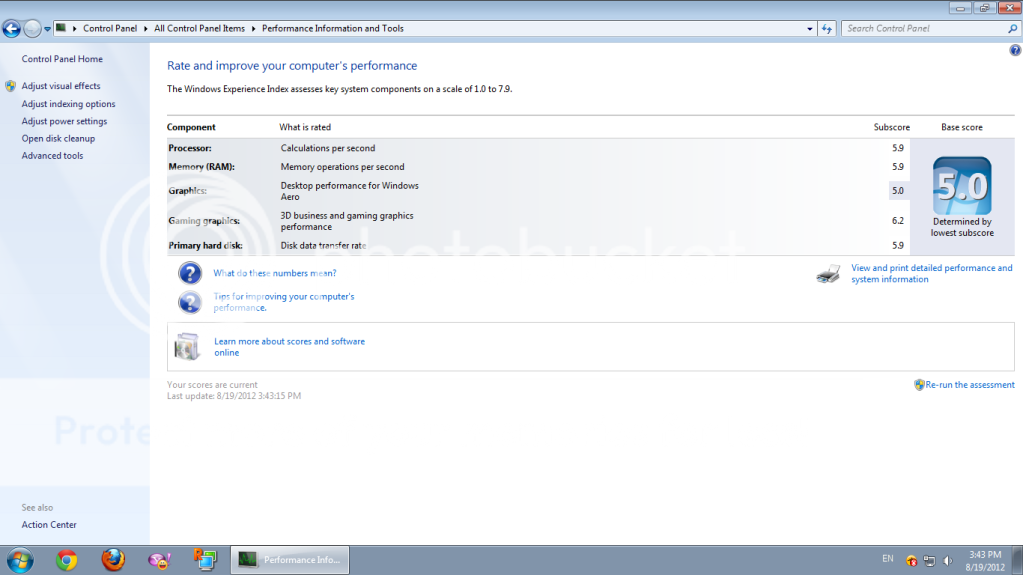Click the refresh button beside address bar
This screenshot has width=1023, height=575.
click(827, 29)
